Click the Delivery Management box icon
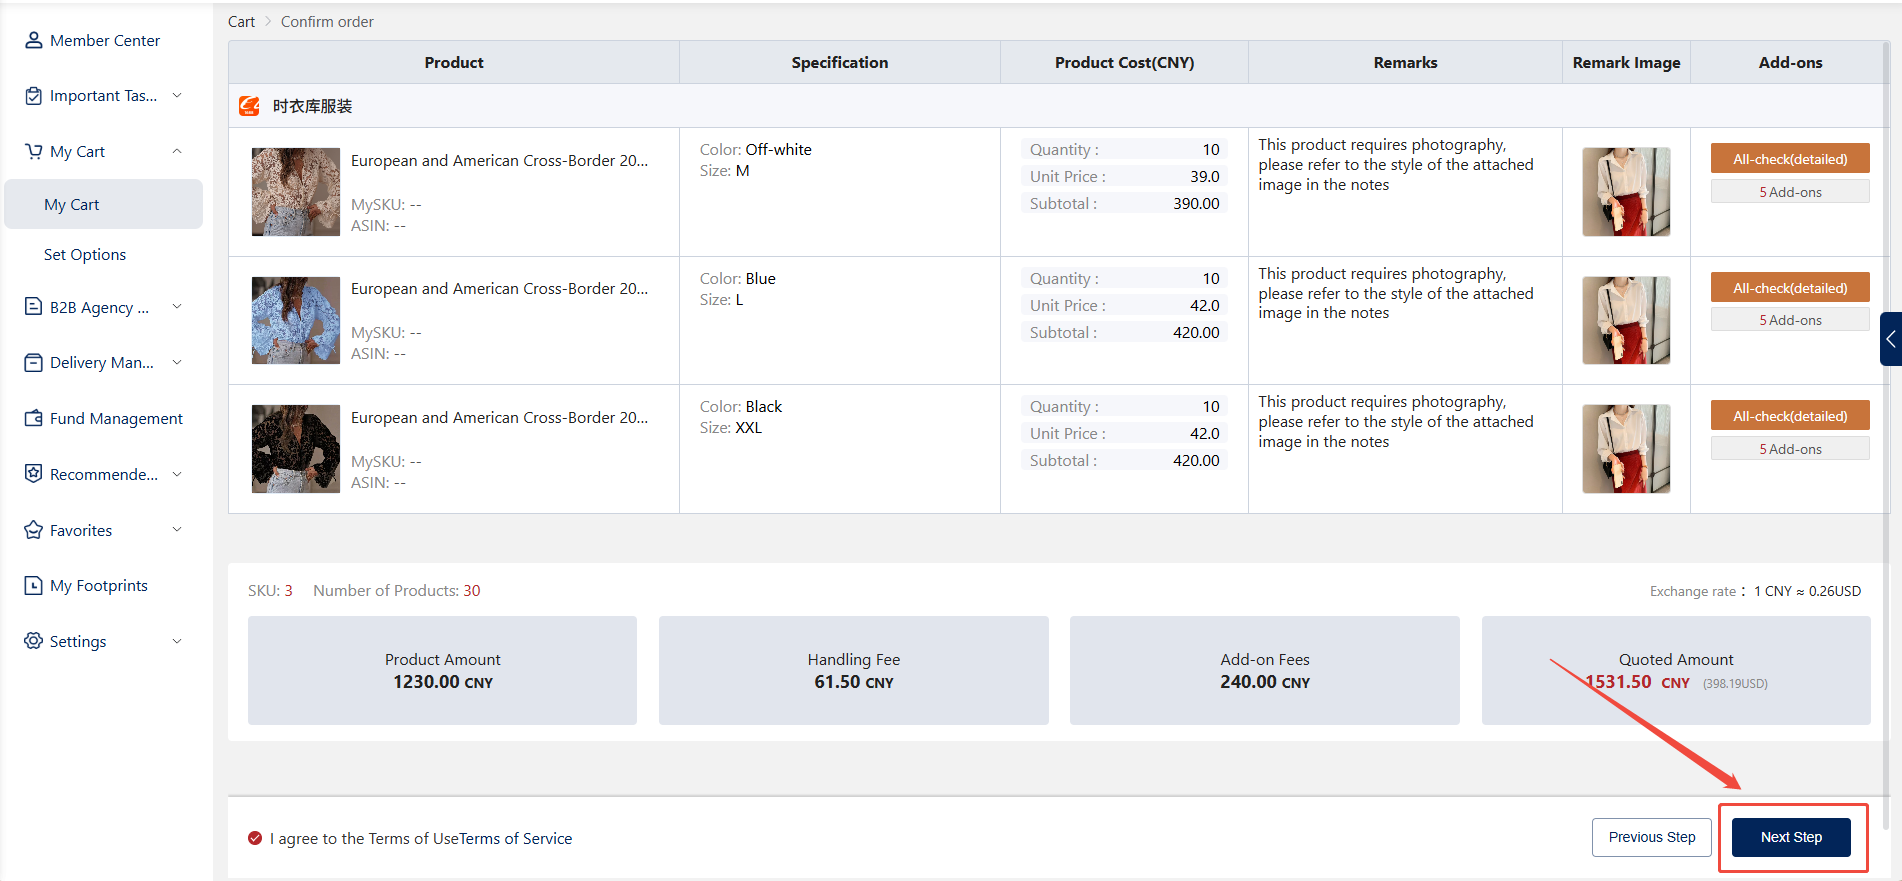Viewport: 1902px width, 881px height. tap(34, 362)
